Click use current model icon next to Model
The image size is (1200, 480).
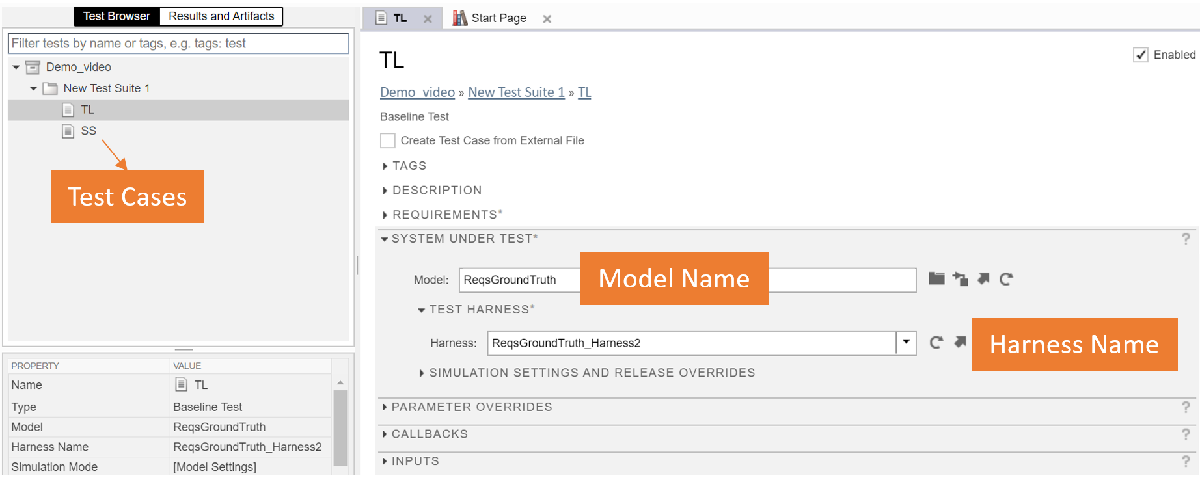coord(960,279)
